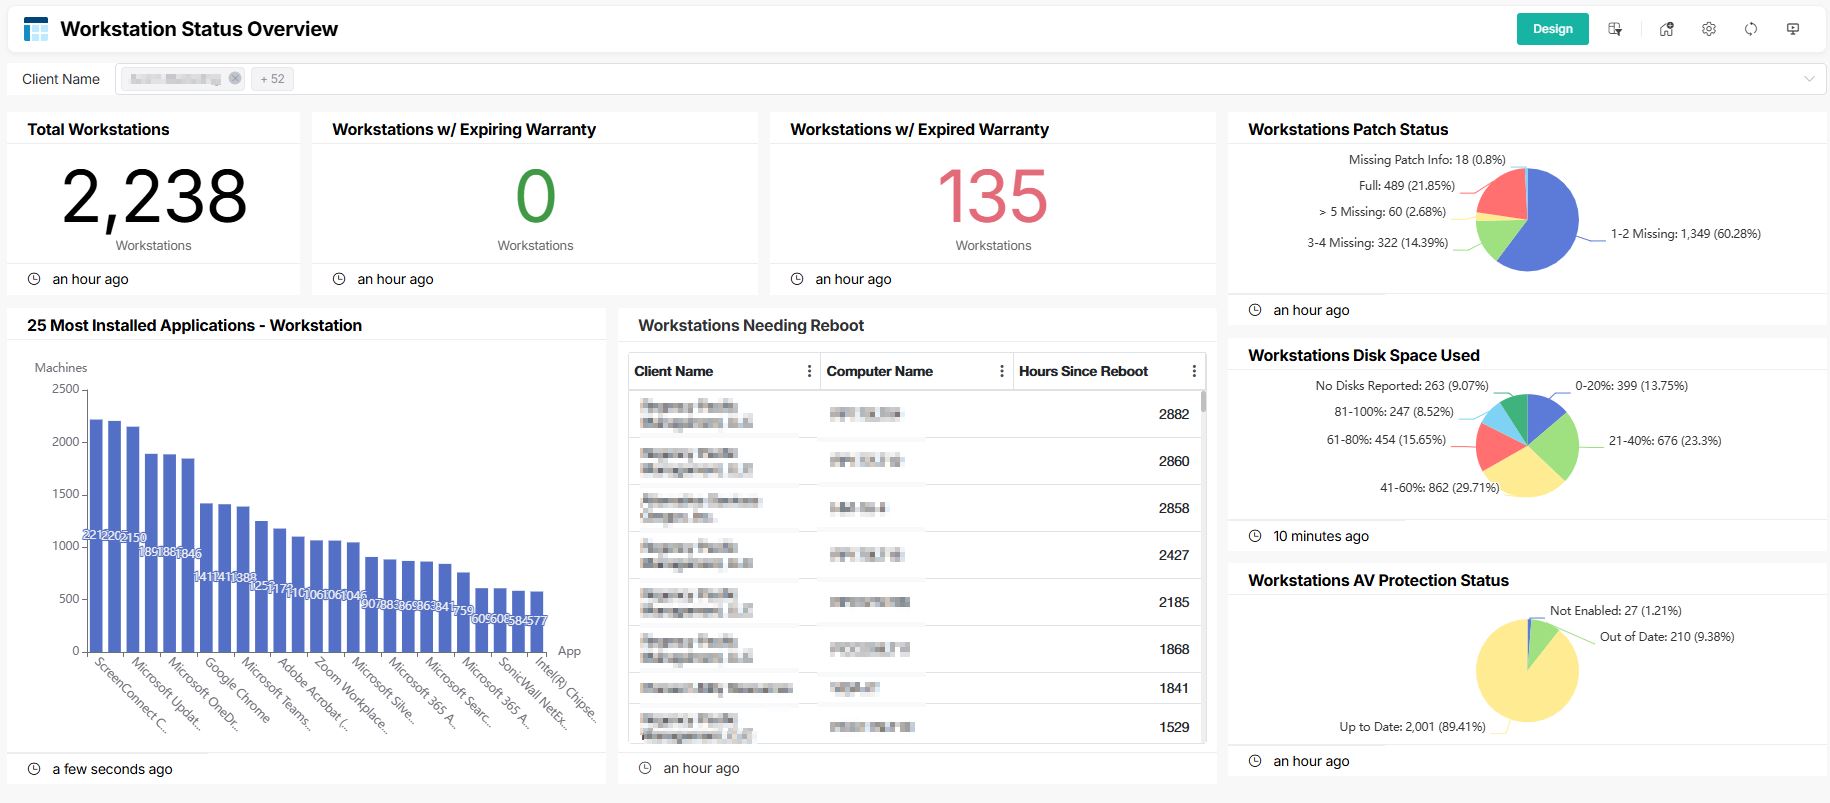Click the dashboard filter icon beside Design
Viewport: 1830px width, 803px height.
click(x=1614, y=29)
